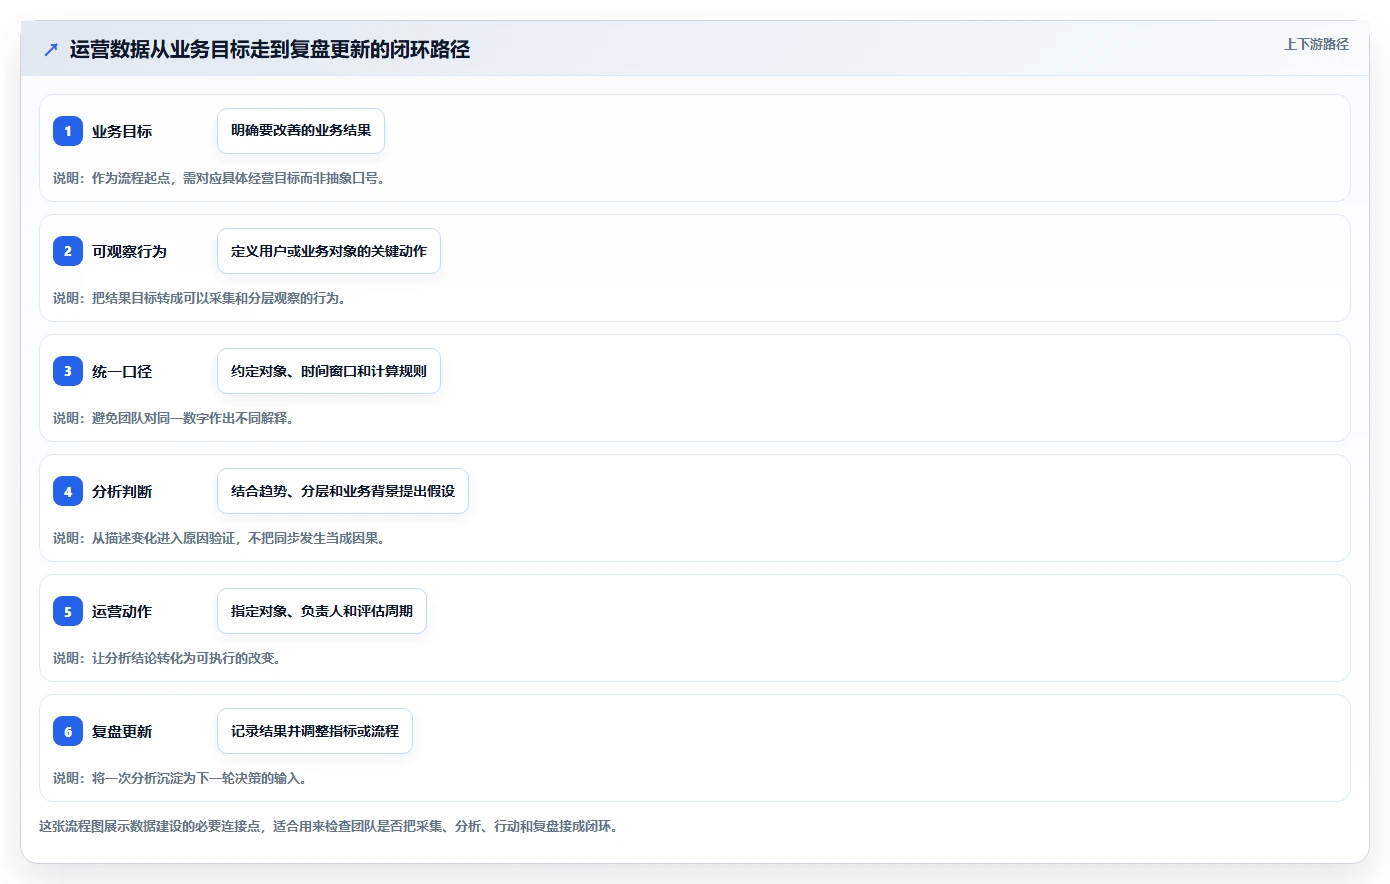Click the 分析判断 step heading

point(122,491)
